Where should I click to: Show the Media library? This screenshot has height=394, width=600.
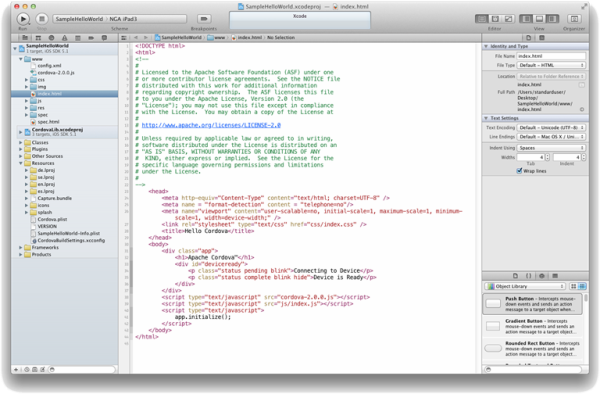click(555, 276)
